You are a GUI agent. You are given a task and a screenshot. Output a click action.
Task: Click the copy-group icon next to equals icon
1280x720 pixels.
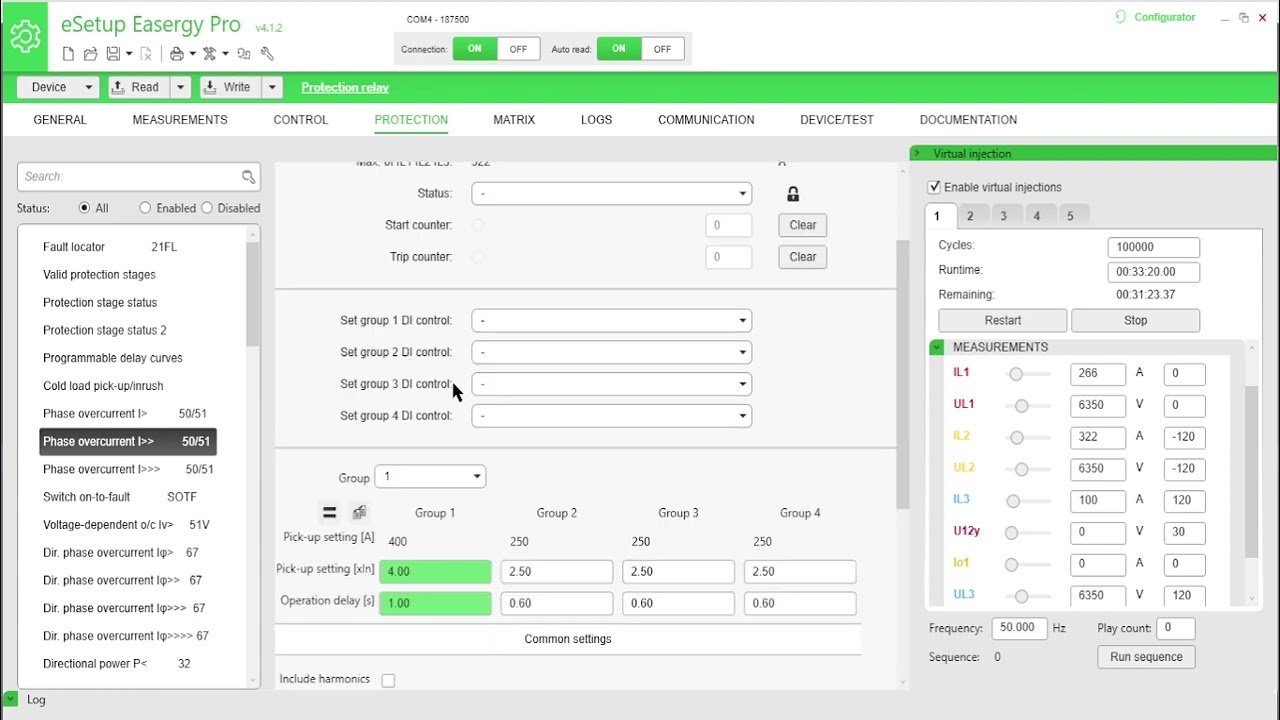pos(359,513)
